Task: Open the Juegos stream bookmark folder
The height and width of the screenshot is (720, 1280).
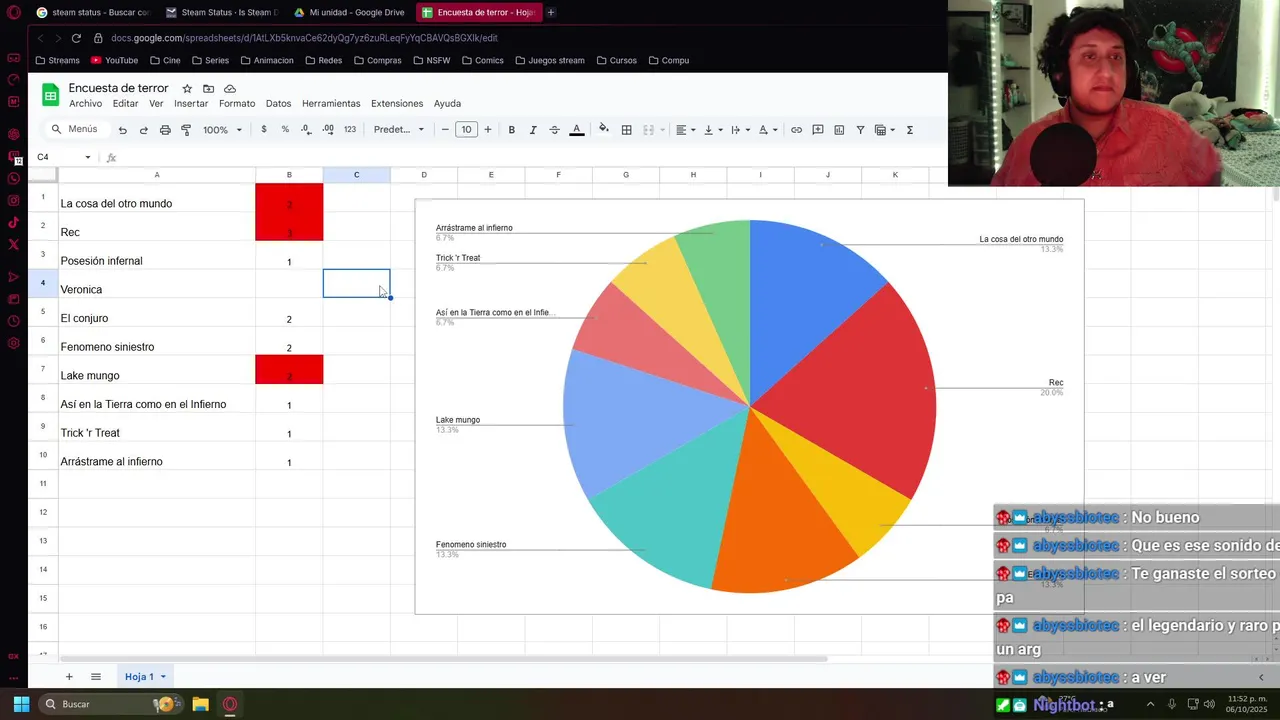Action: point(549,60)
